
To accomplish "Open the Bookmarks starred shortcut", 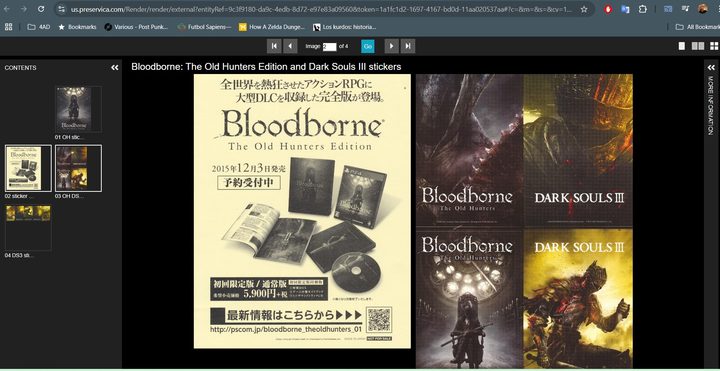I will 77,27.
